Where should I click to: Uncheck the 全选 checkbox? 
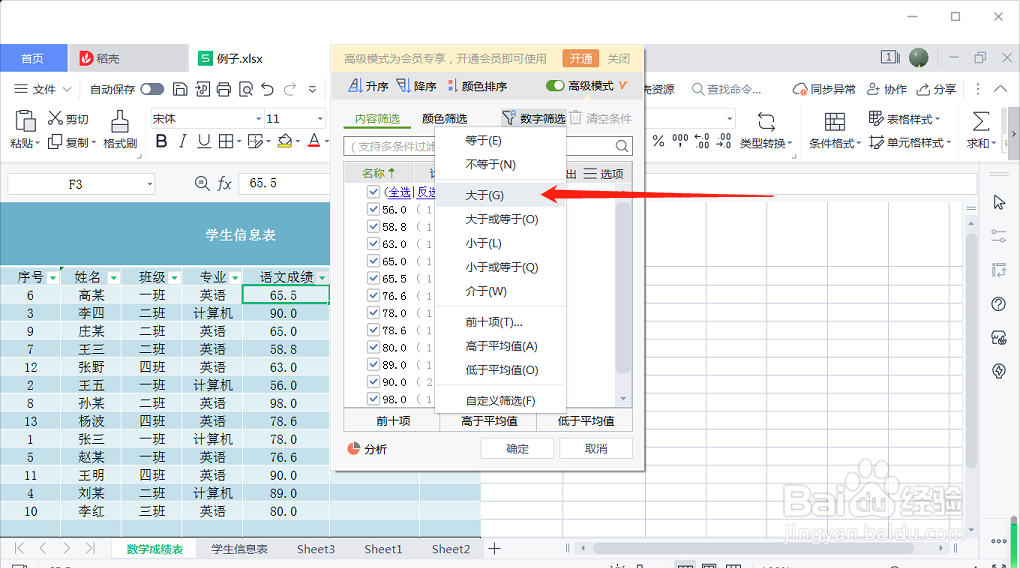point(373,192)
